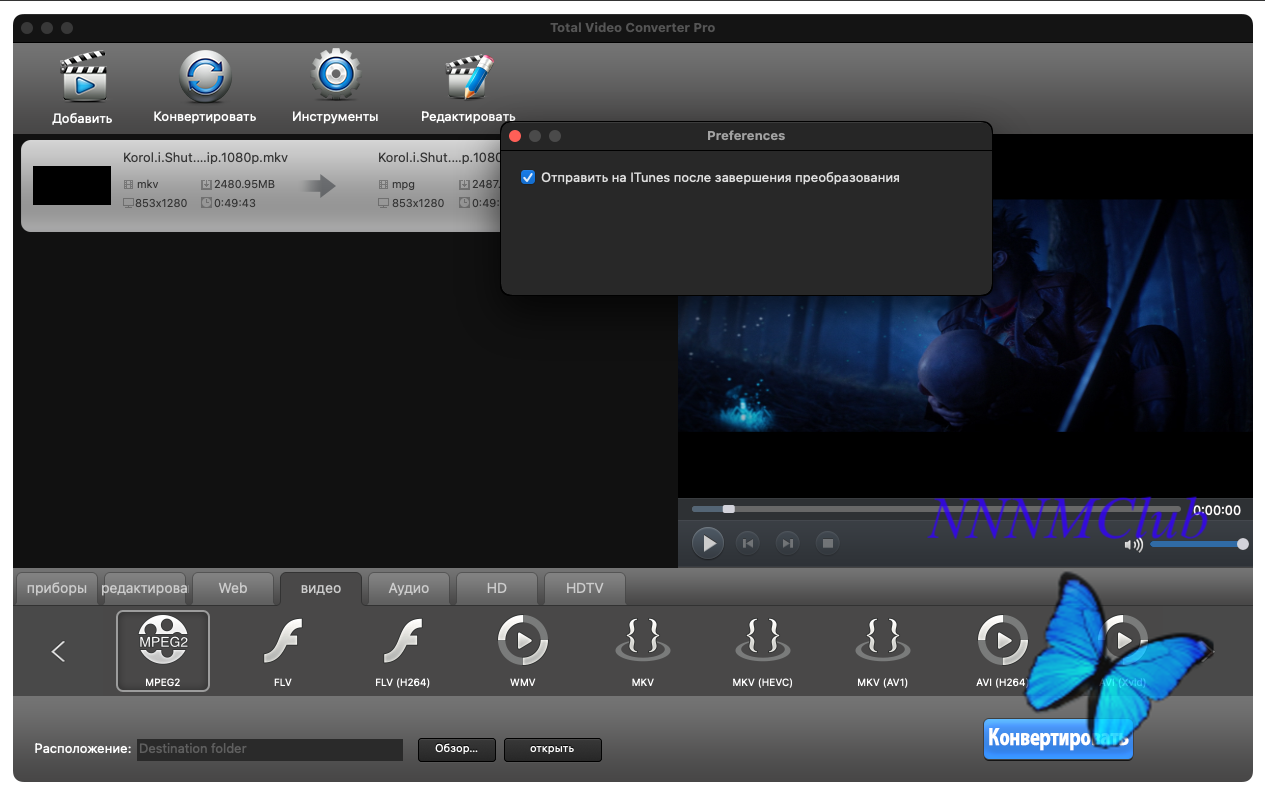Switch to the HDTV tab
The height and width of the screenshot is (794, 1265).
585,588
